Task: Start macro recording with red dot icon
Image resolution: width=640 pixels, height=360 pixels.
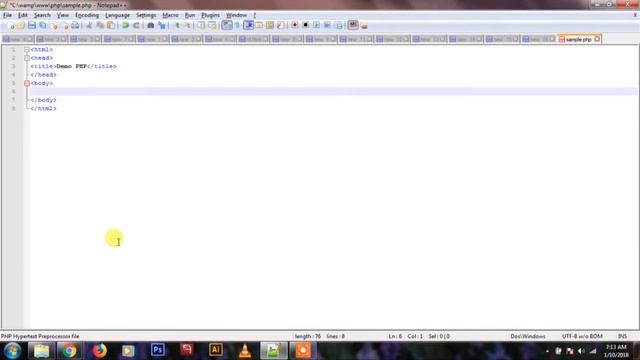Action: click(294, 25)
